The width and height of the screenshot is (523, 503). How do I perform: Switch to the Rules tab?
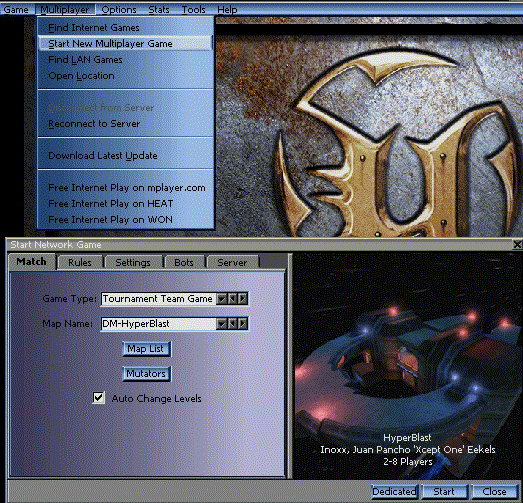[x=80, y=263]
